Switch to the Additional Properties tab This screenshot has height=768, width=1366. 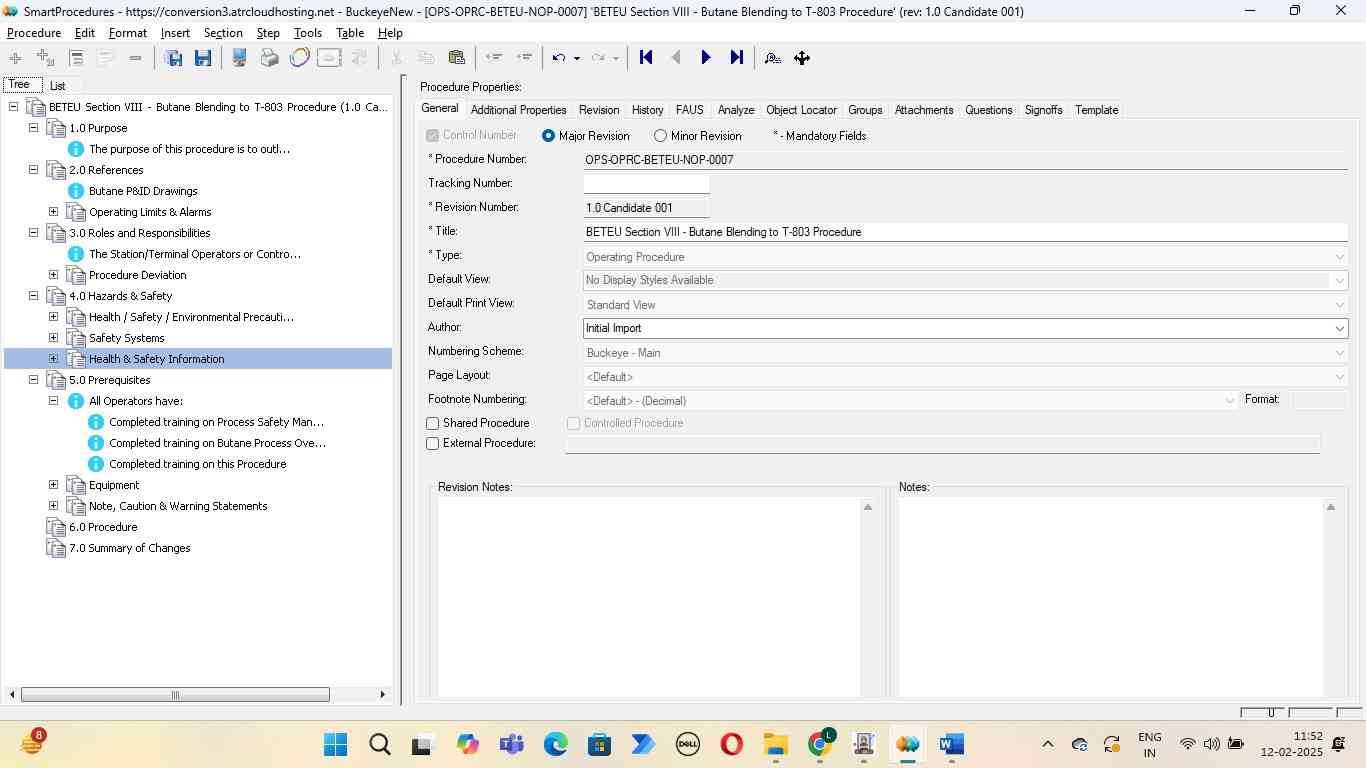tap(518, 110)
